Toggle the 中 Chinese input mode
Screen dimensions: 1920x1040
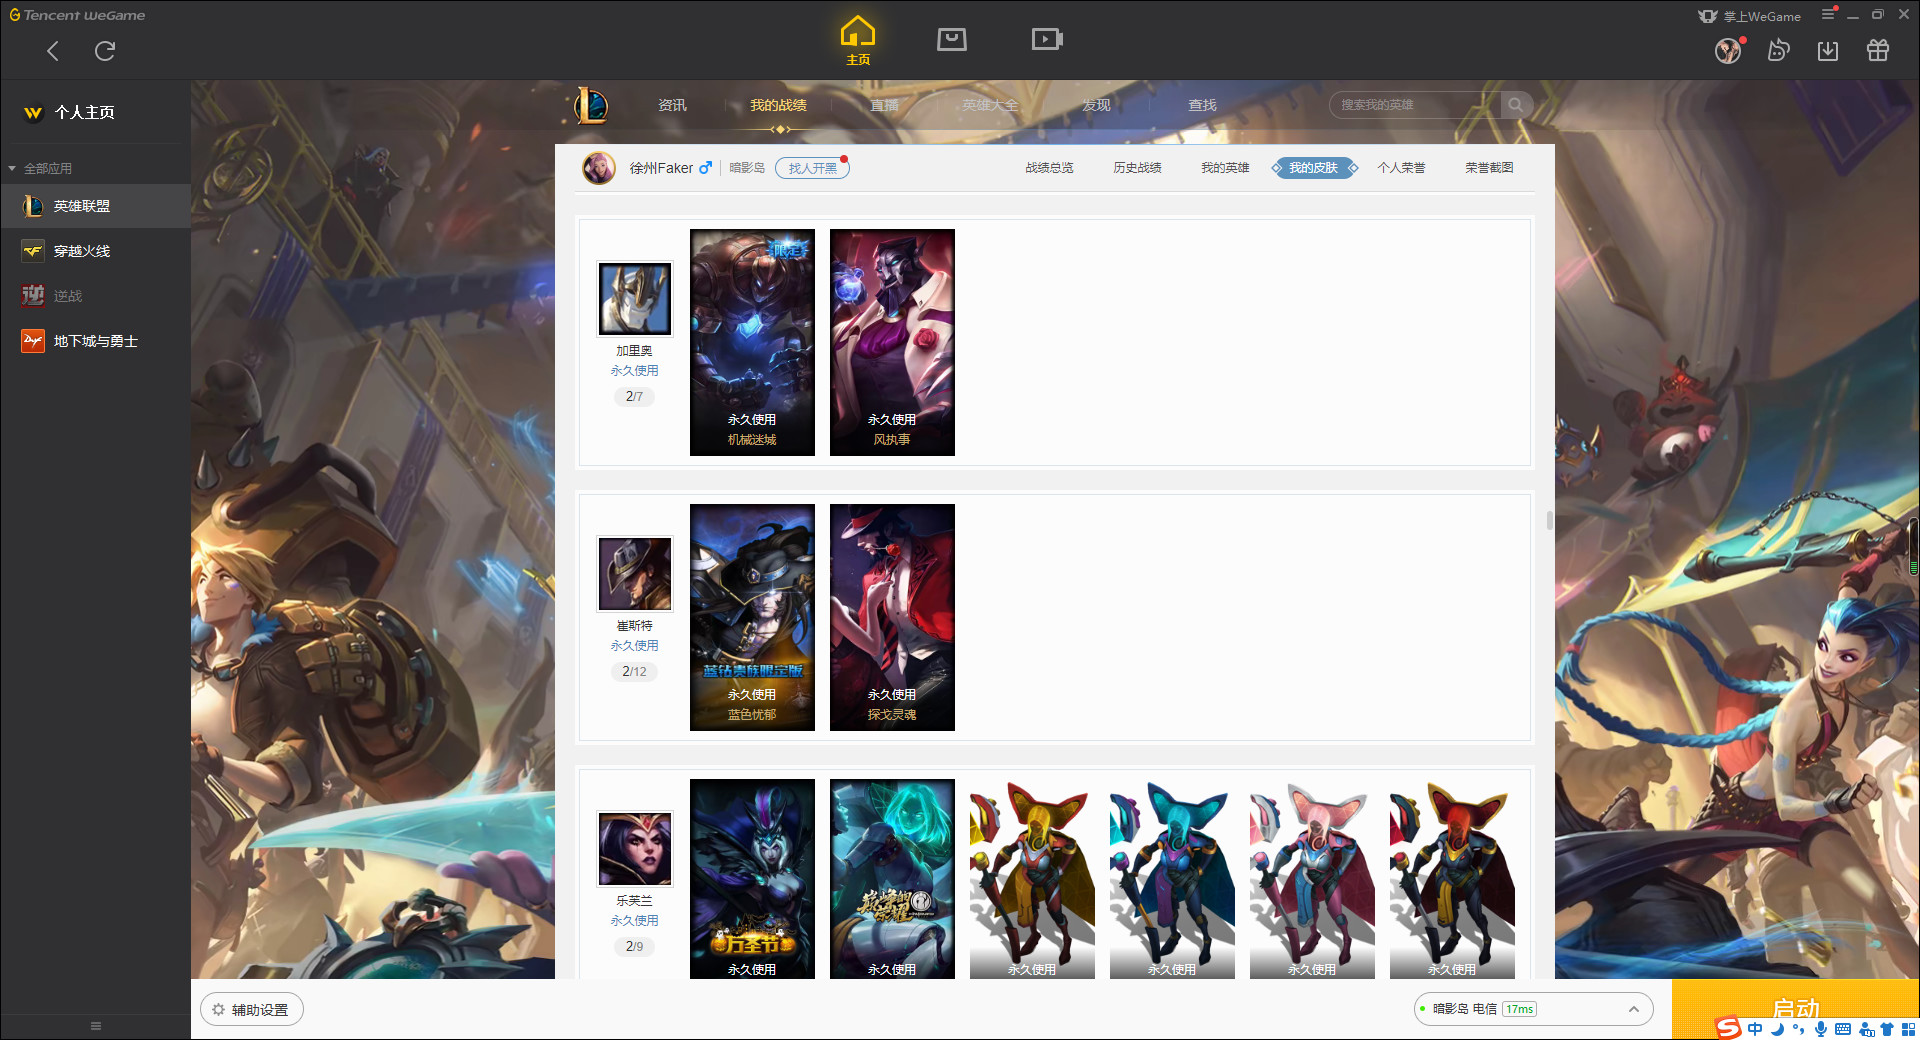coord(1756,1029)
